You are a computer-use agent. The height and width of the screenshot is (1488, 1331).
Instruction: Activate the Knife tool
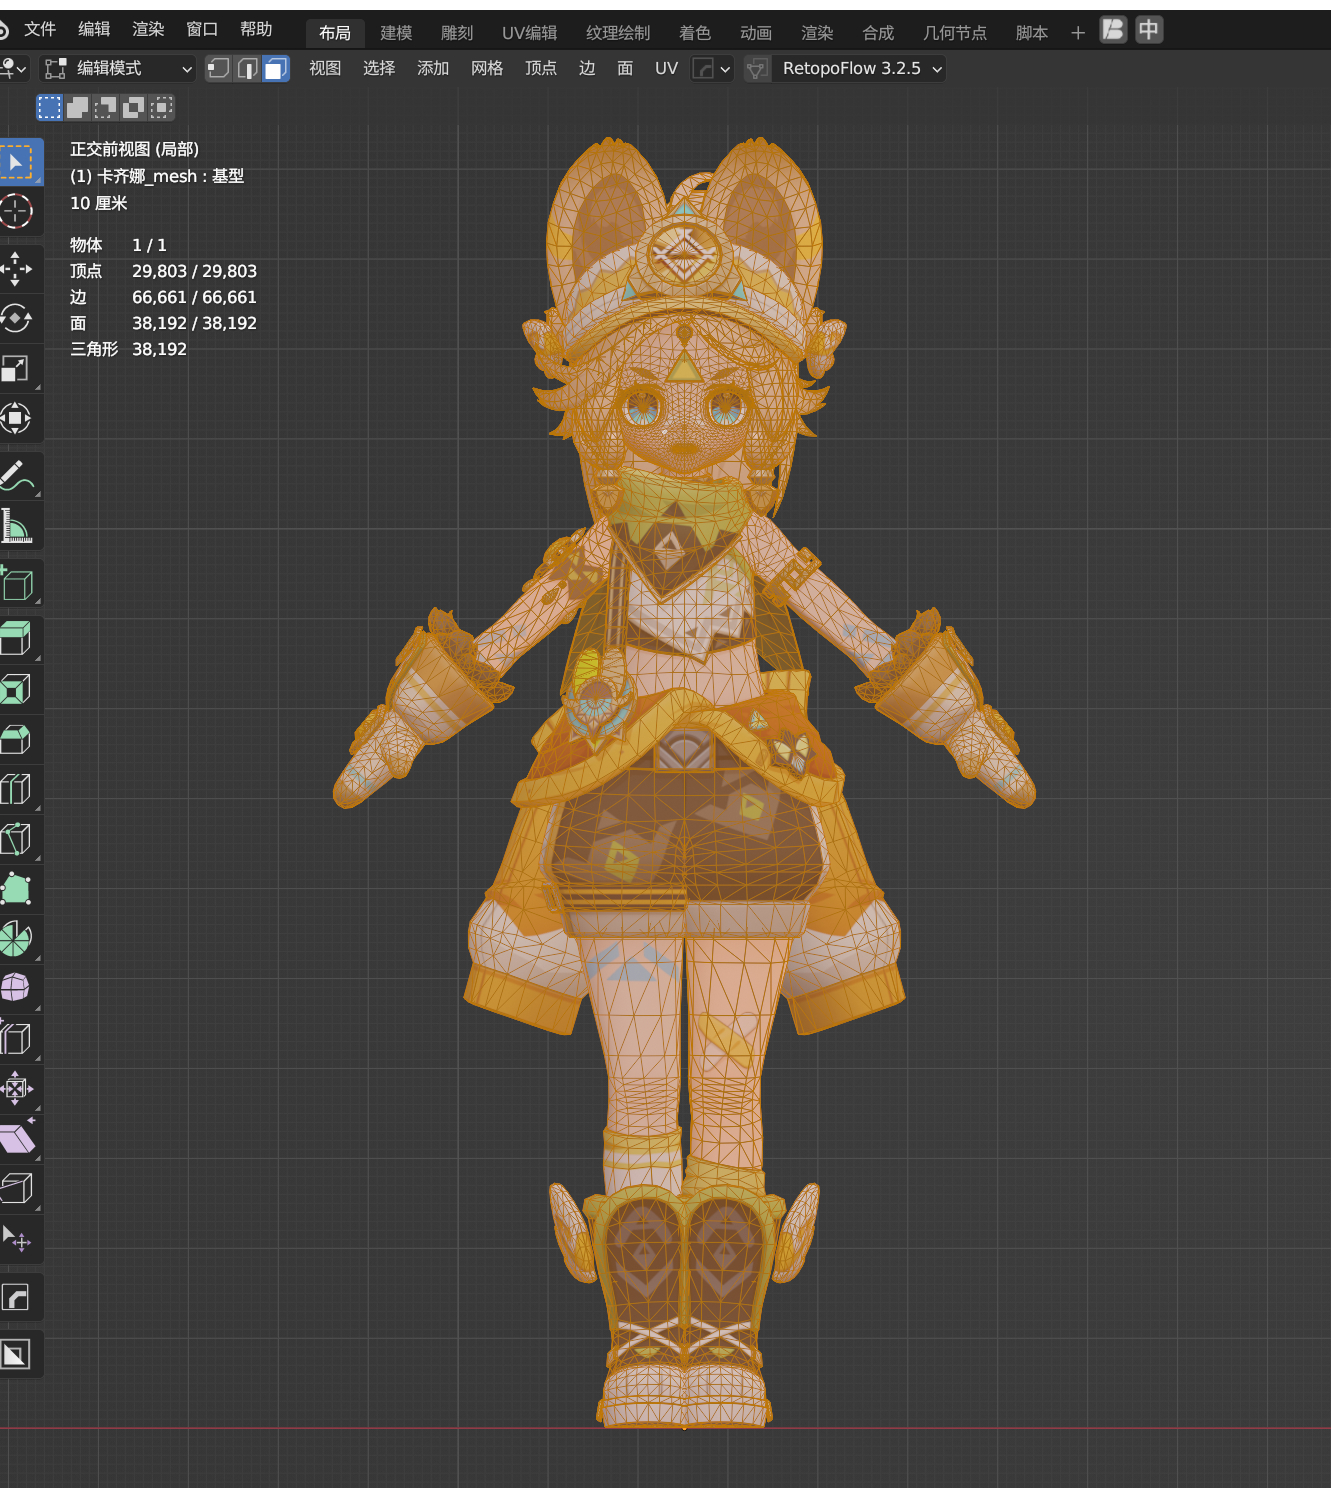pyautogui.click(x=16, y=839)
